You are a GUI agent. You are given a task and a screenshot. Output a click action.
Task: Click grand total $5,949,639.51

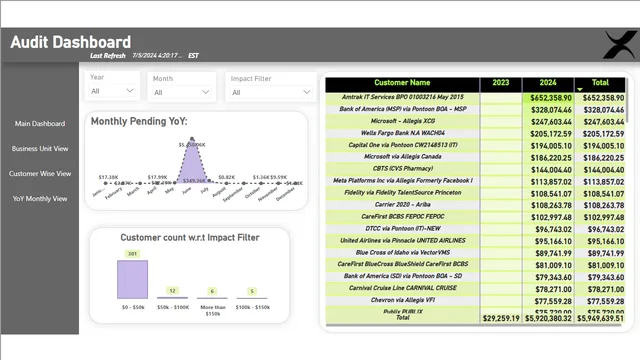click(600, 318)
